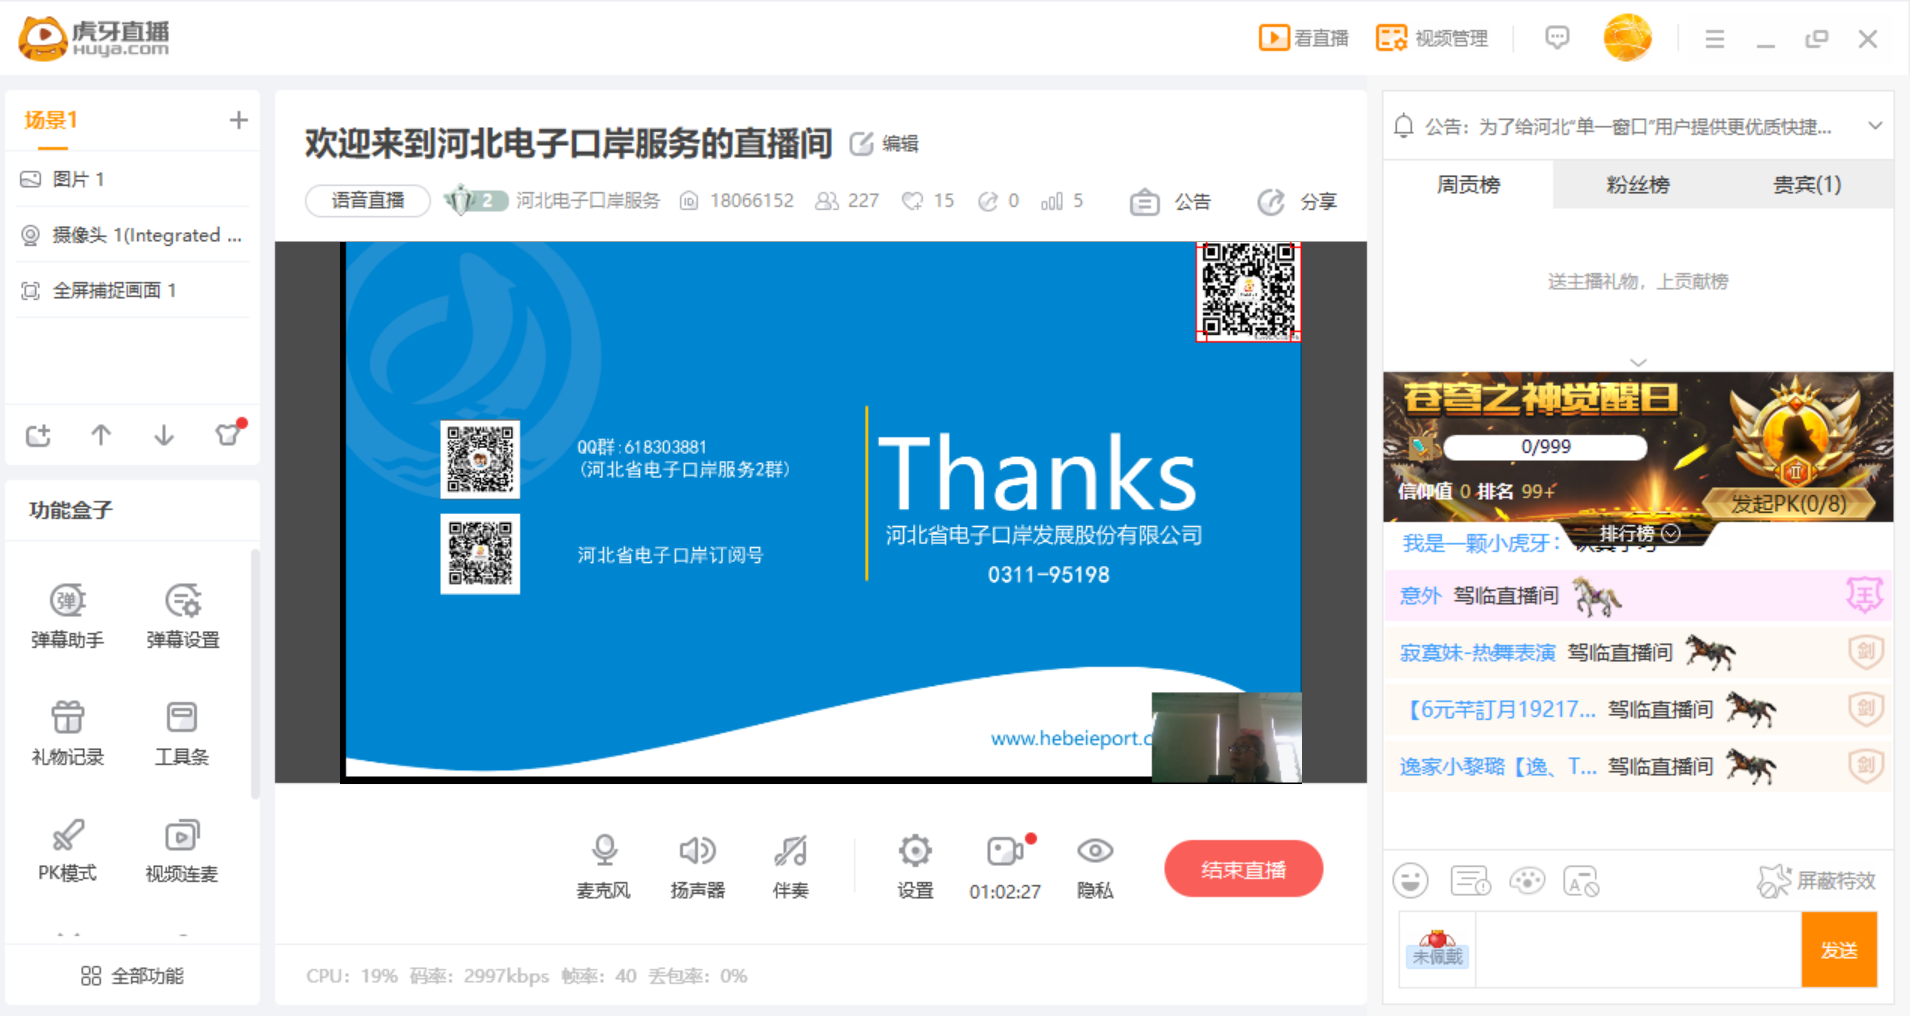Click the add source icon below scene list
Screen dimensions: 1910x1016
tap(38, 435)
